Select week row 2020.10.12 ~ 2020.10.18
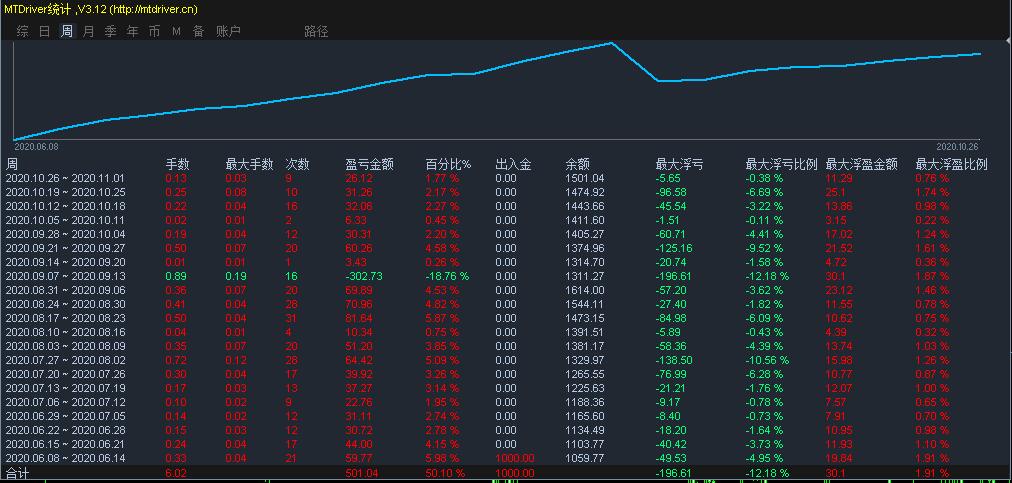 point(506,207)
